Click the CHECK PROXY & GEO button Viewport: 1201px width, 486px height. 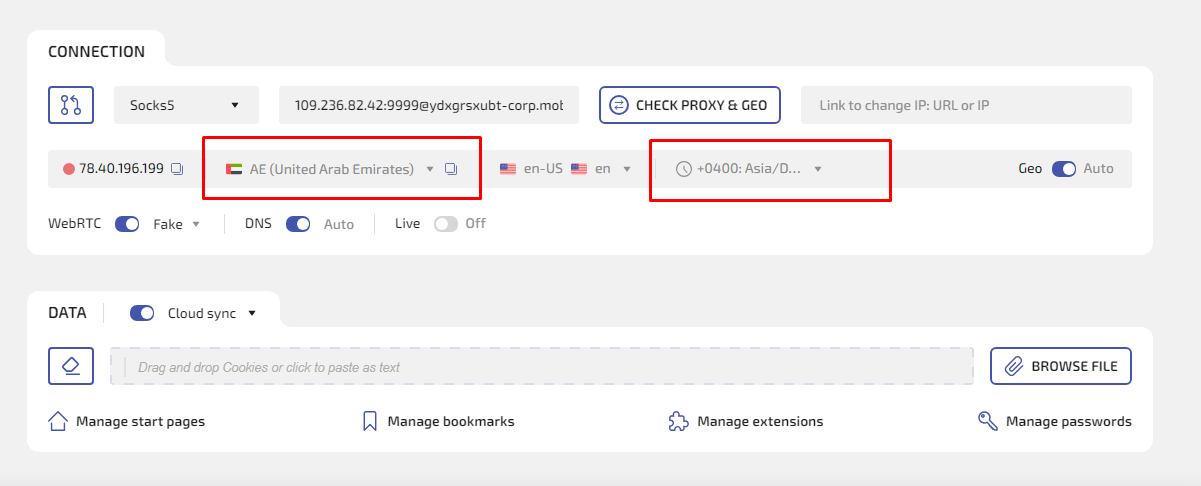tap(690, 105)
